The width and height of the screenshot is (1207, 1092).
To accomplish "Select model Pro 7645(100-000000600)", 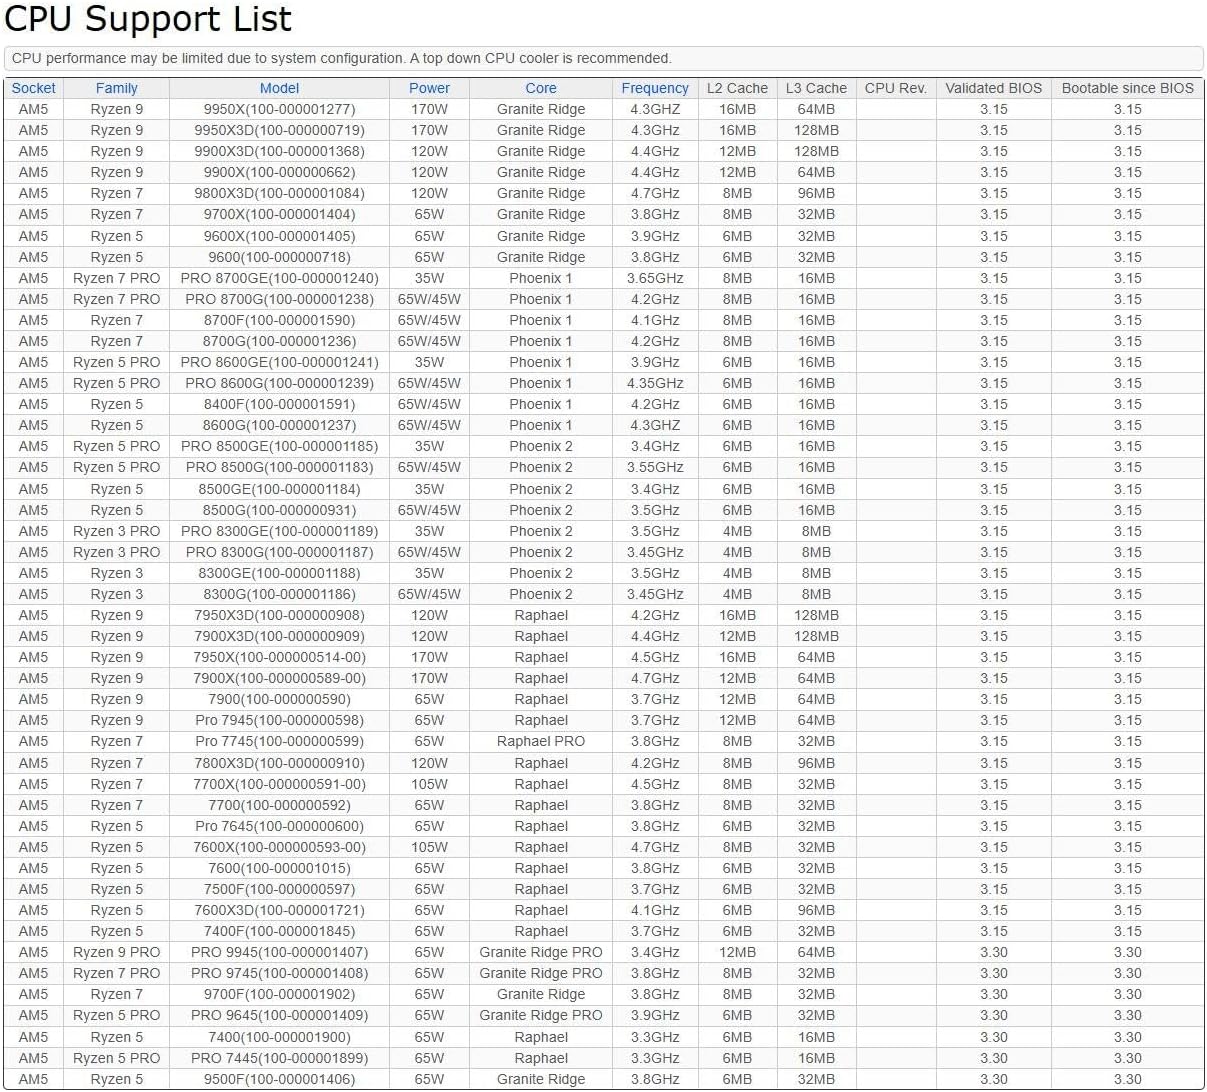I will tap(279, 826).
